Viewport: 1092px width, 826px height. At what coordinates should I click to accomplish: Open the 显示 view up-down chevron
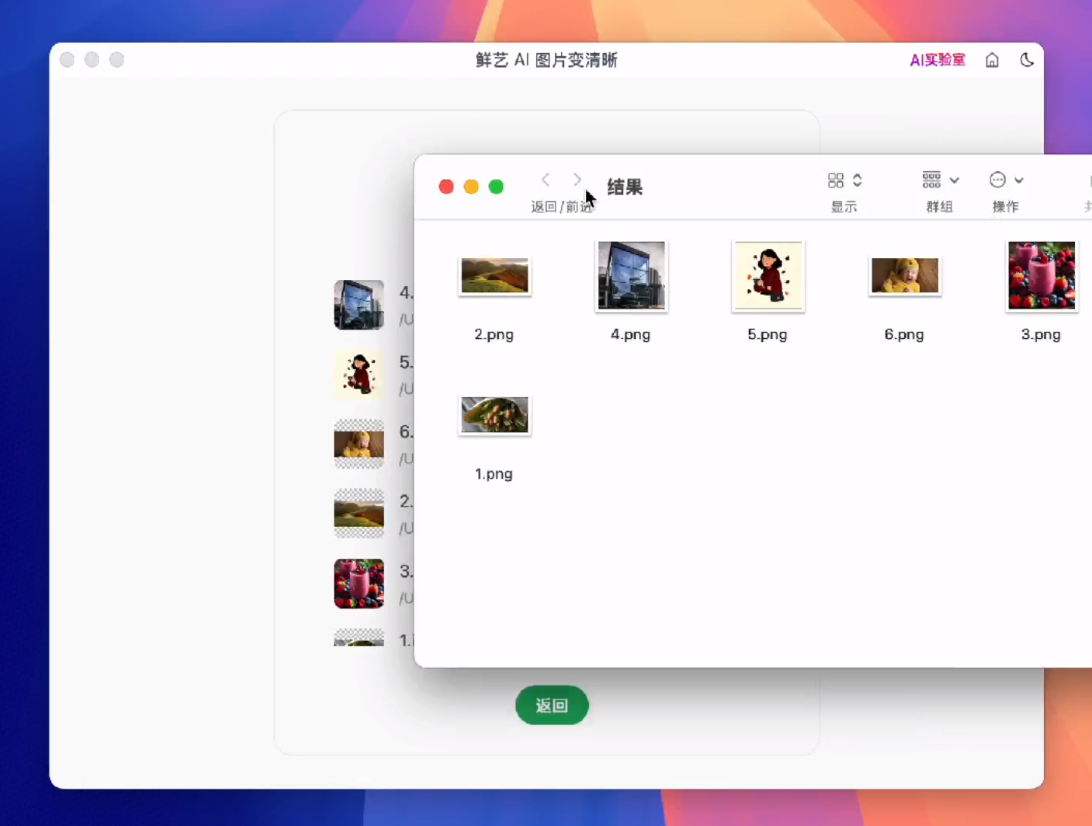tap(857, 180)
